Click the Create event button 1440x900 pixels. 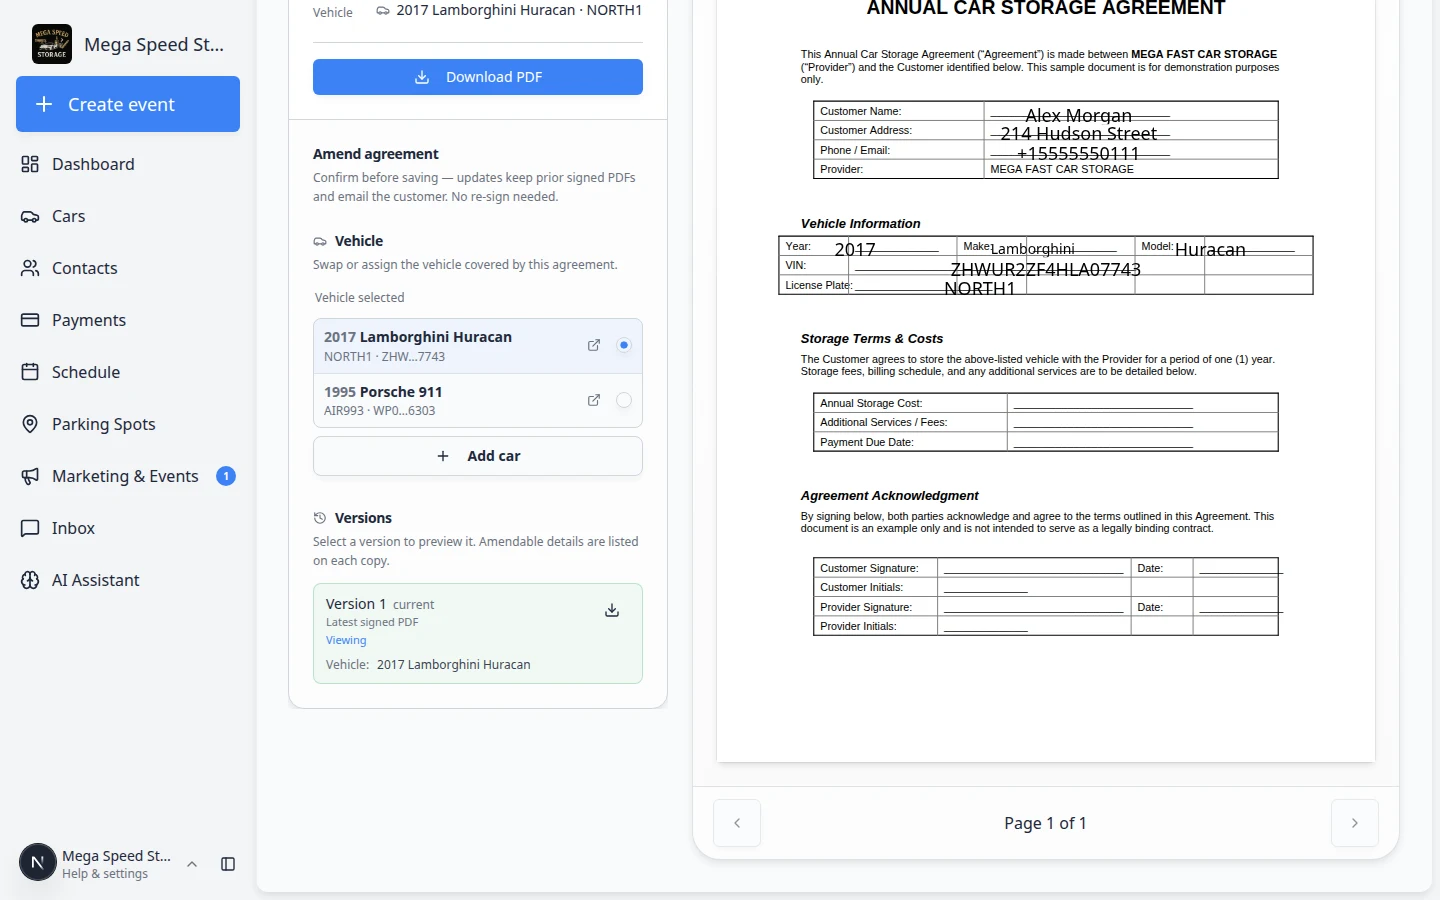[128, 104]
